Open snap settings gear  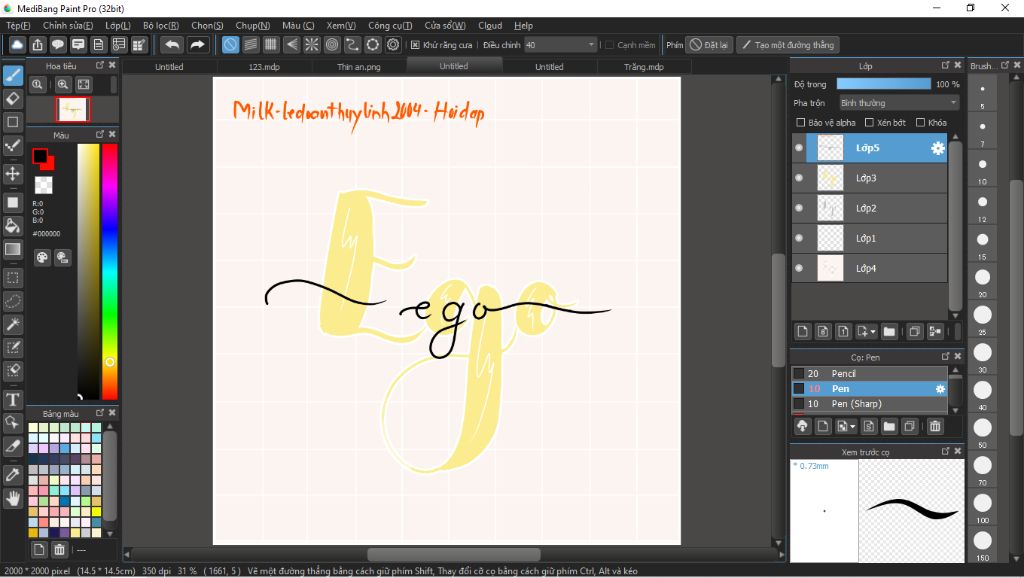pyautogui.click(x=393, y=45)
